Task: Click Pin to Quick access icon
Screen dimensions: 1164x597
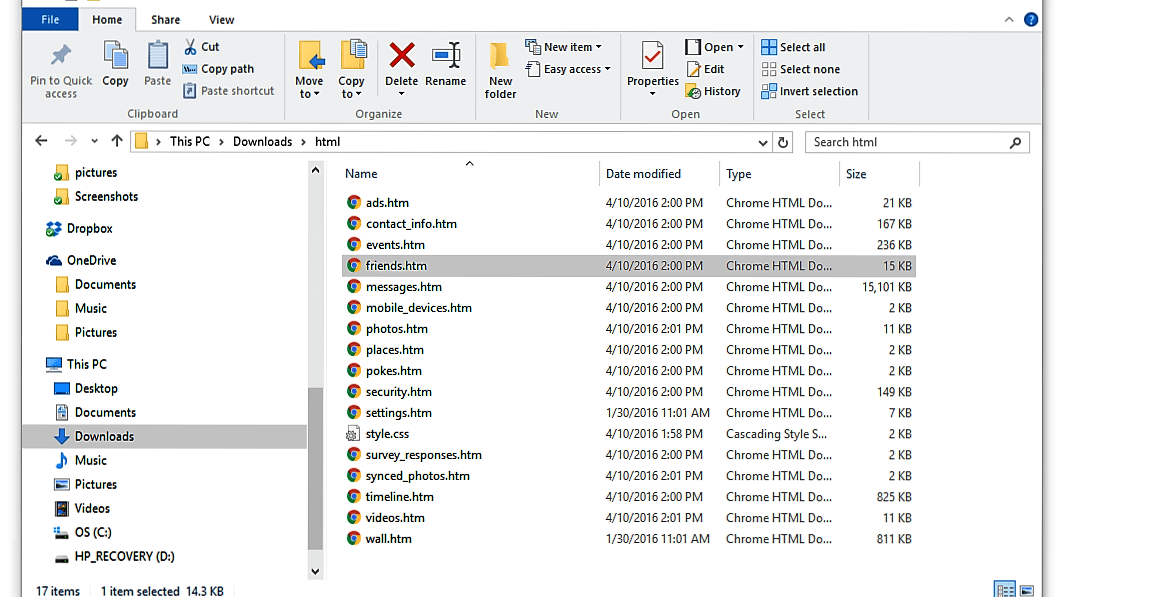Action: [61, 56]
